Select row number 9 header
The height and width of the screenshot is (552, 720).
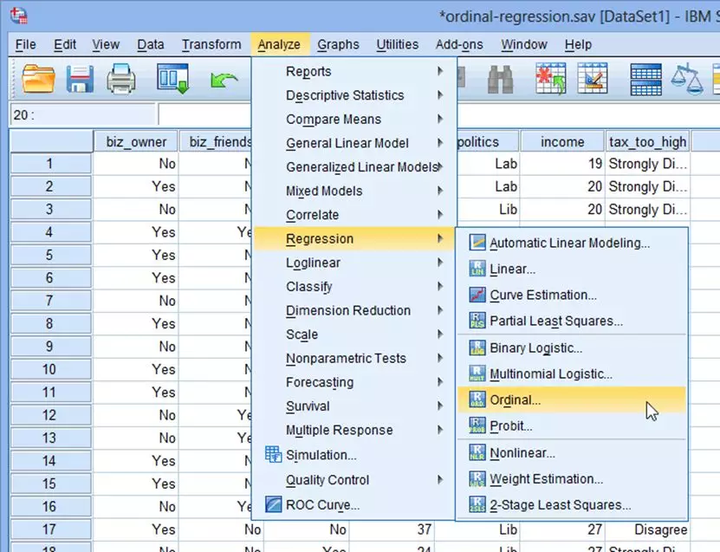pyautogui.click(x=51, y=346)
